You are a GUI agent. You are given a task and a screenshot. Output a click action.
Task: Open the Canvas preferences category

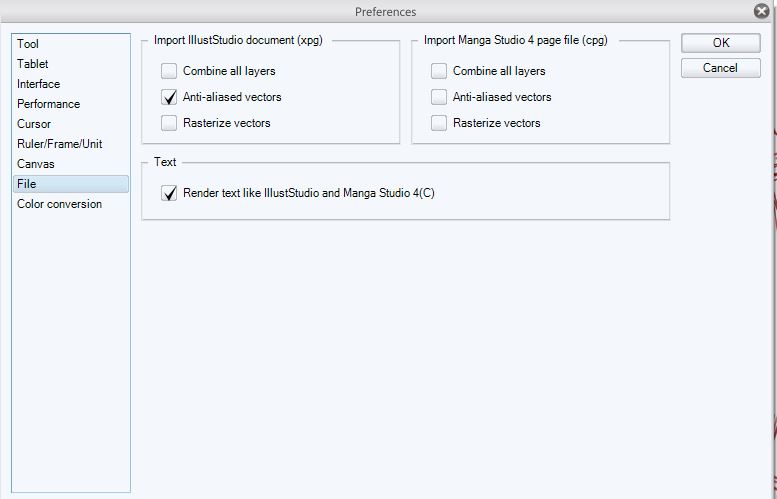coord(36,164)
